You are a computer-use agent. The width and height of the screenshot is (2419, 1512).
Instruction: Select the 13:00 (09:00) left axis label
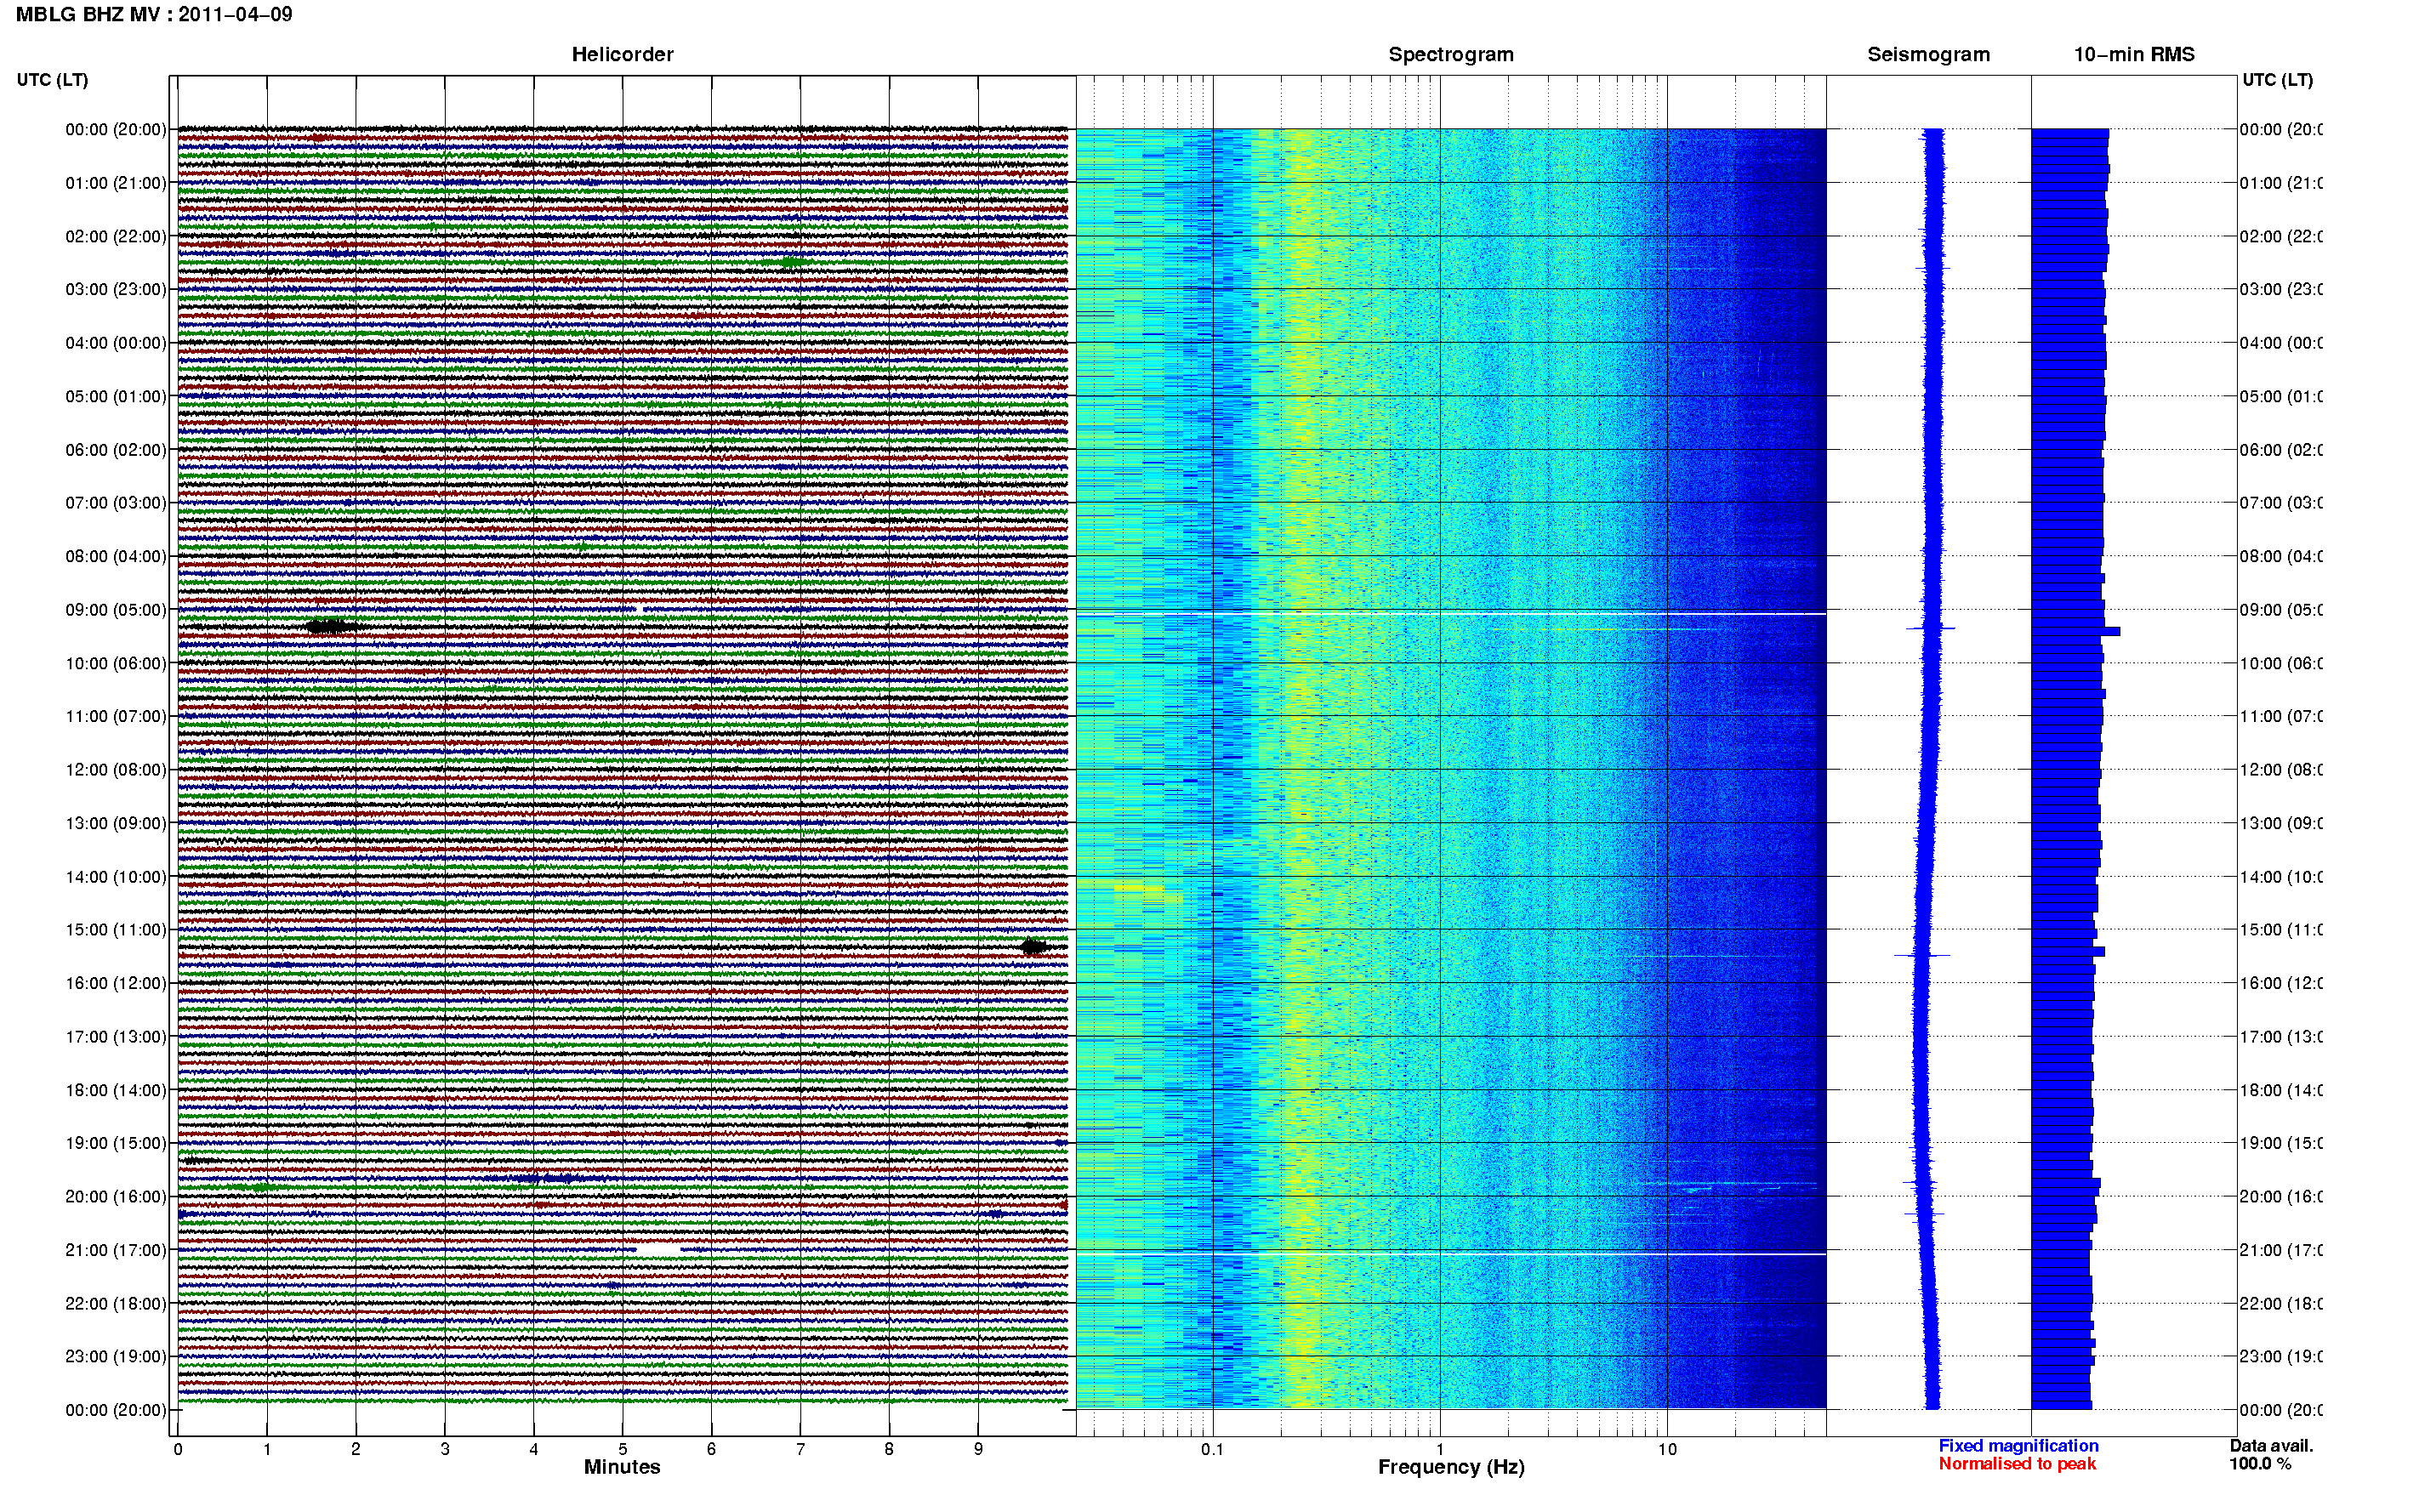(x=116, y=823)
